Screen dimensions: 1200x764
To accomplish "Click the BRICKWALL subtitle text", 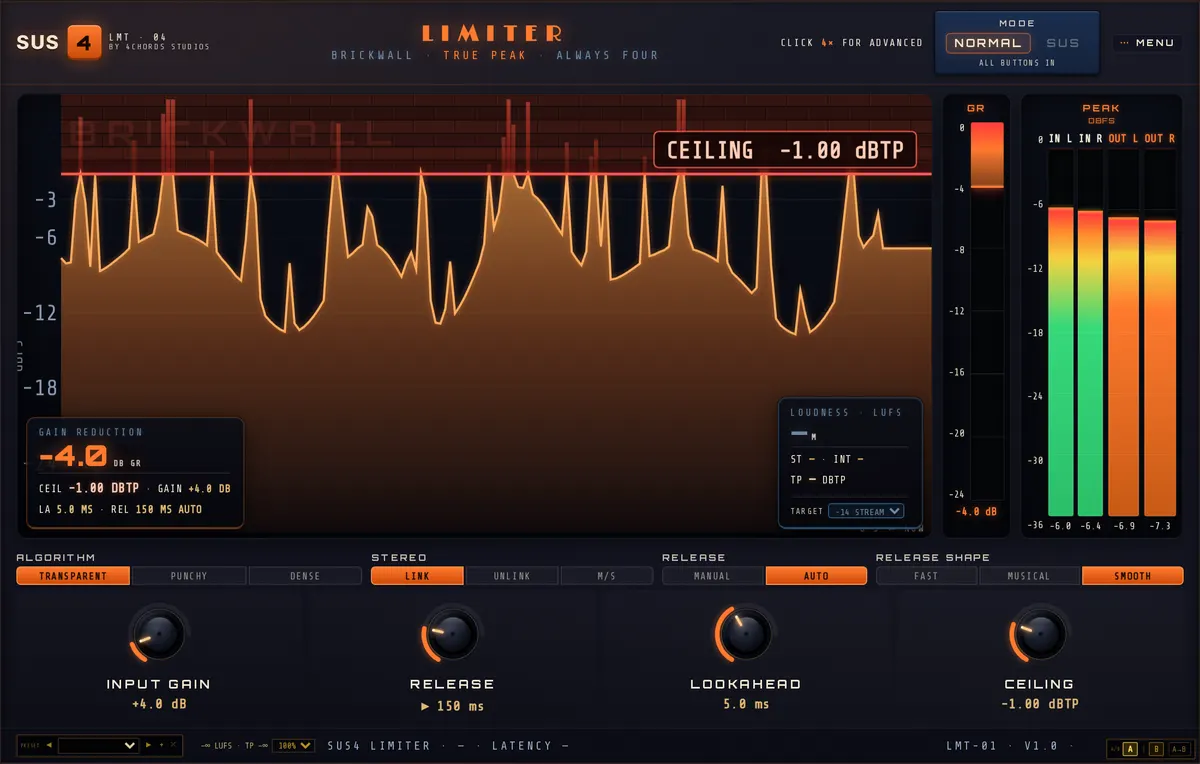I will pos(372,56).
